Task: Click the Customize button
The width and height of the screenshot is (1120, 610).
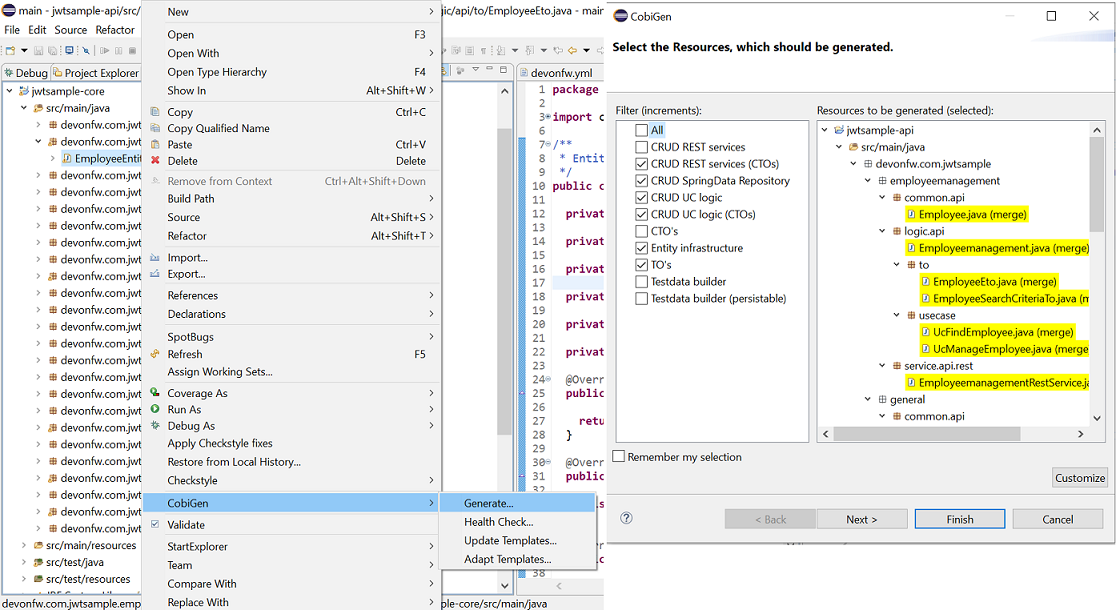Action: pyautogui.click(x=1080, y=478)
